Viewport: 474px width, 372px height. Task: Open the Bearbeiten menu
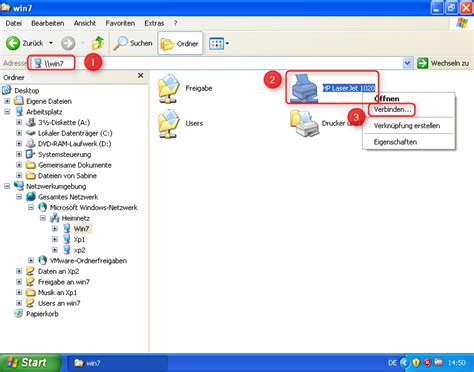pyautogui.click(x=48, y=23)
